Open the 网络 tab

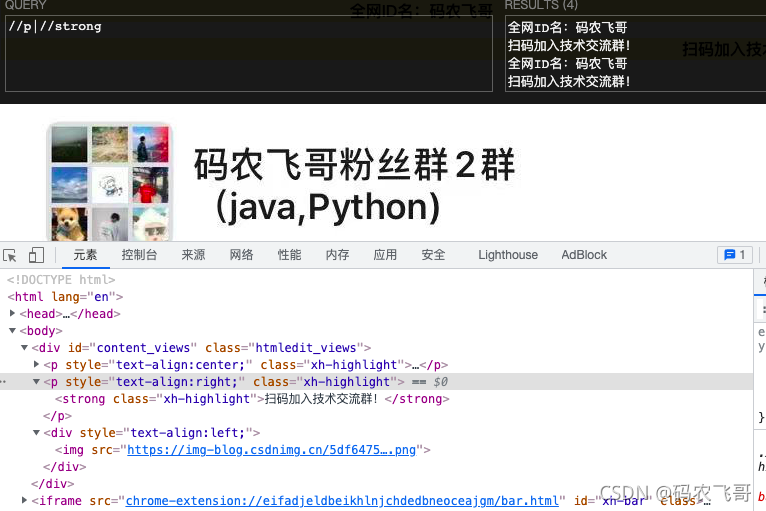pos(241,255)
